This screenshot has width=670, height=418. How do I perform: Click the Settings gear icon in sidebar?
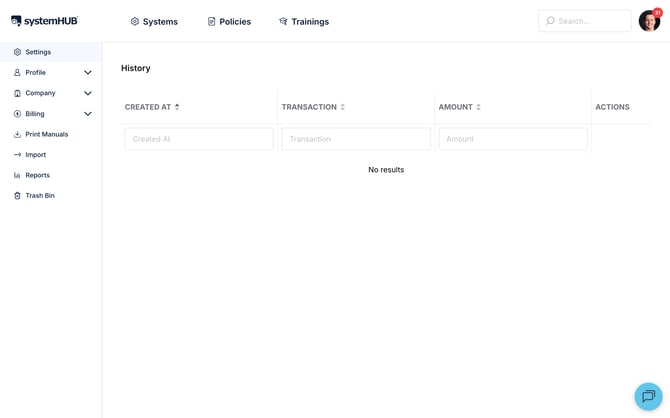[17, 52]
